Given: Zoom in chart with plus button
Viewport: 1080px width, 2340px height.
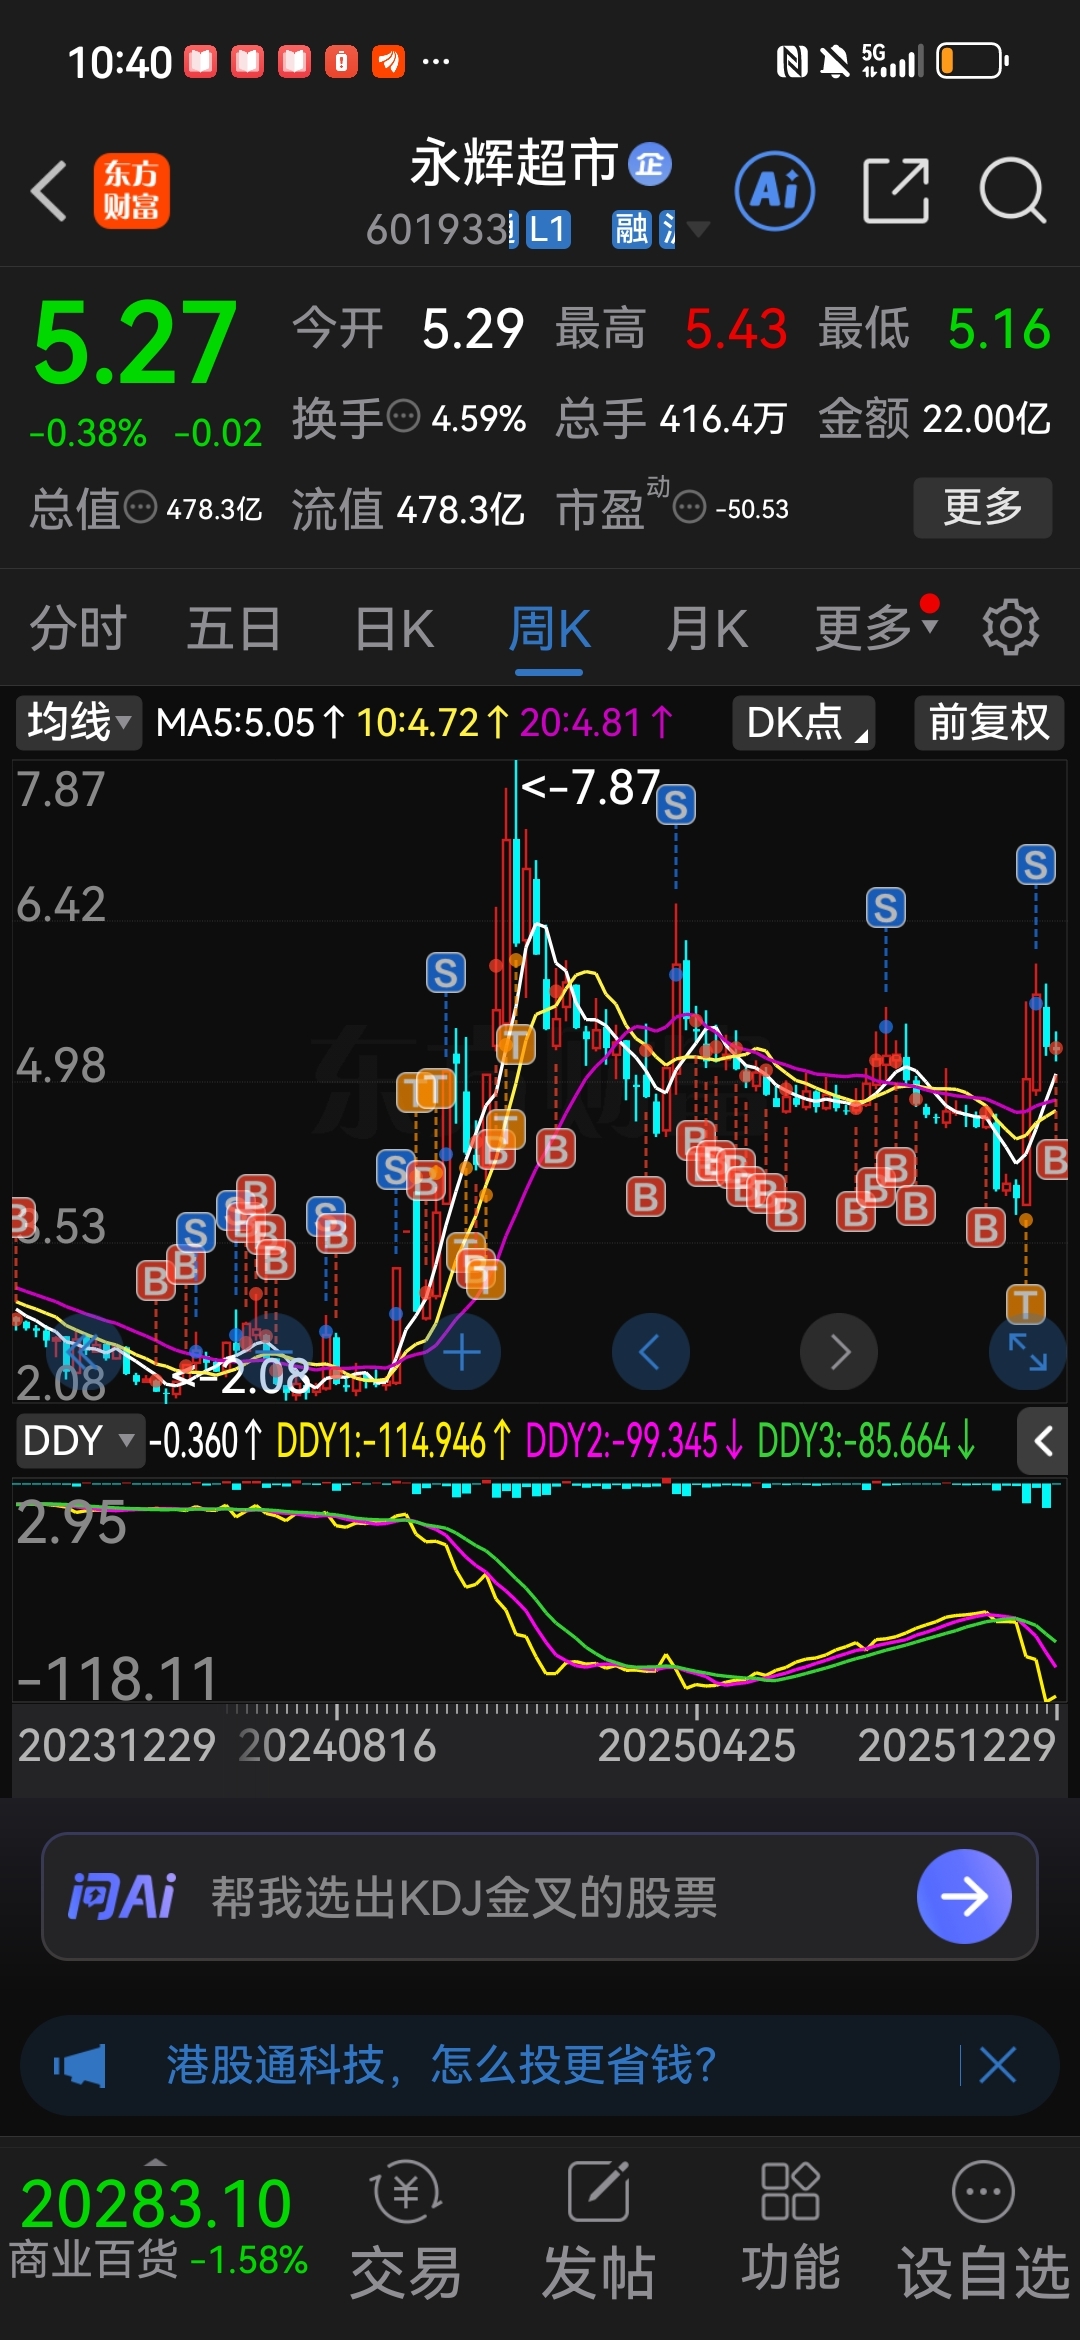Looking at the screenshot, I should pyautogui.click(x=462, y=1352).
